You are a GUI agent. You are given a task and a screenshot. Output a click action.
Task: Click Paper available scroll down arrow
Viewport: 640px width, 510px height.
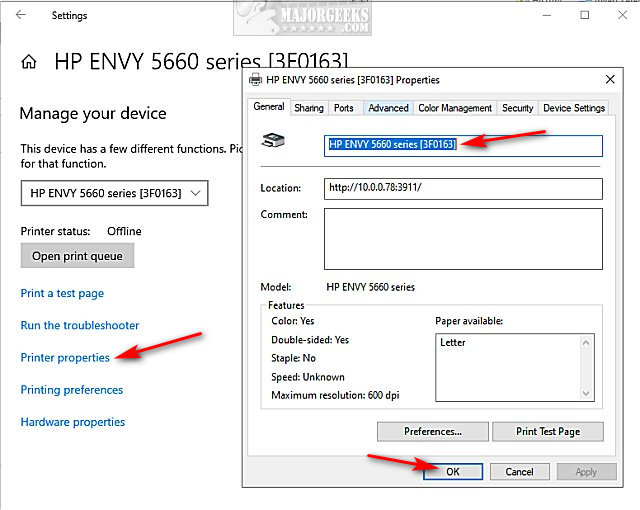coord(586,393)
